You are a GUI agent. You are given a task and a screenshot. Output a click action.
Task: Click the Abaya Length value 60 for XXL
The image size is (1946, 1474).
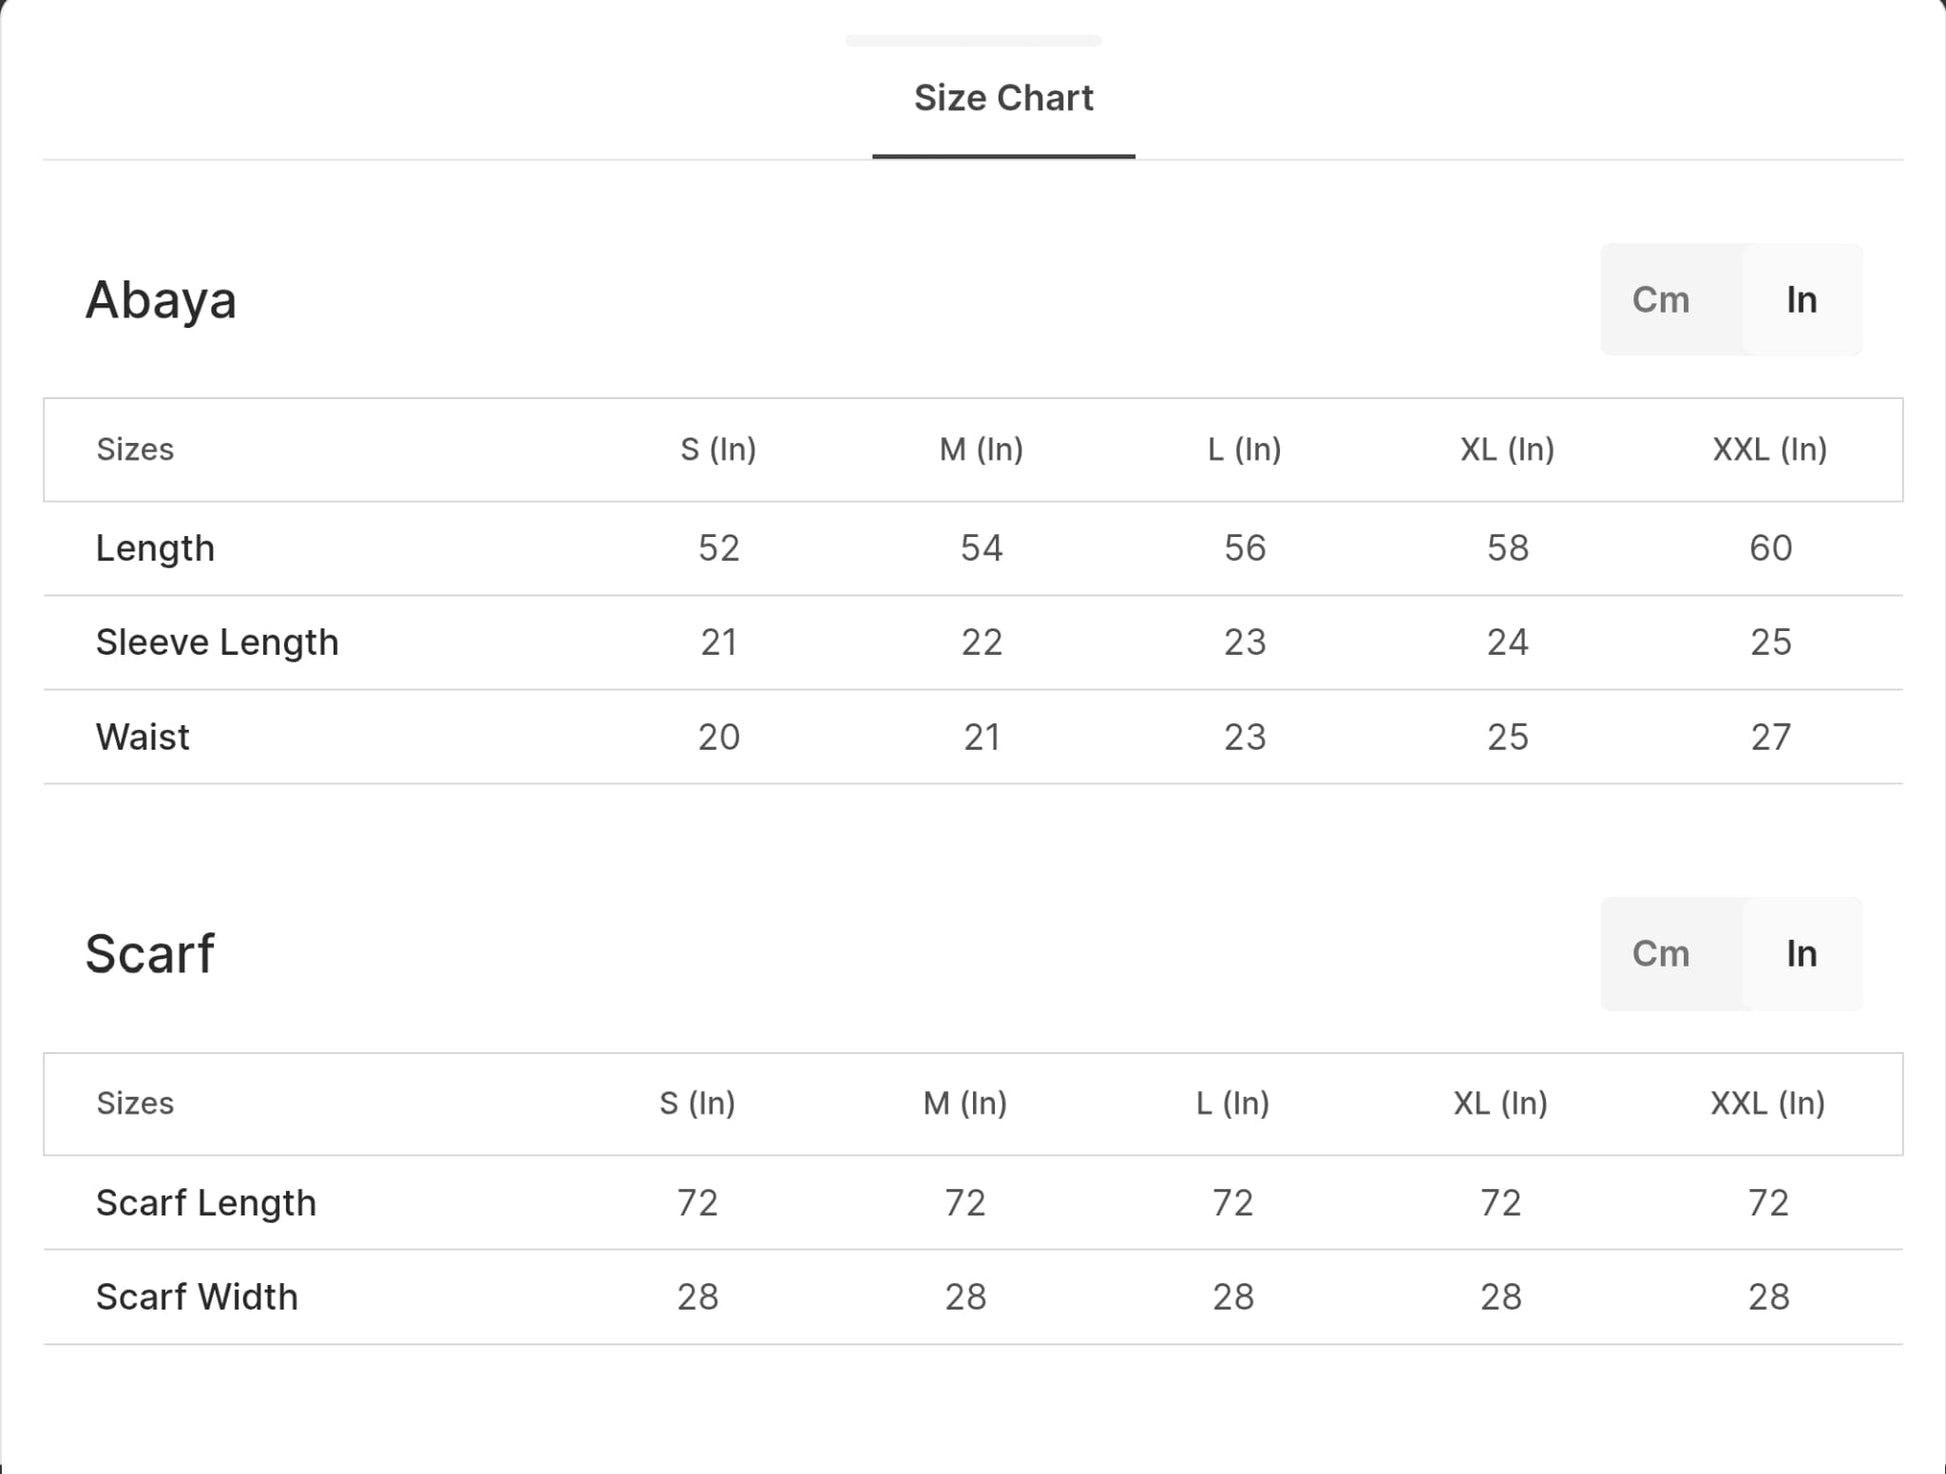[x=1770, y=548]
